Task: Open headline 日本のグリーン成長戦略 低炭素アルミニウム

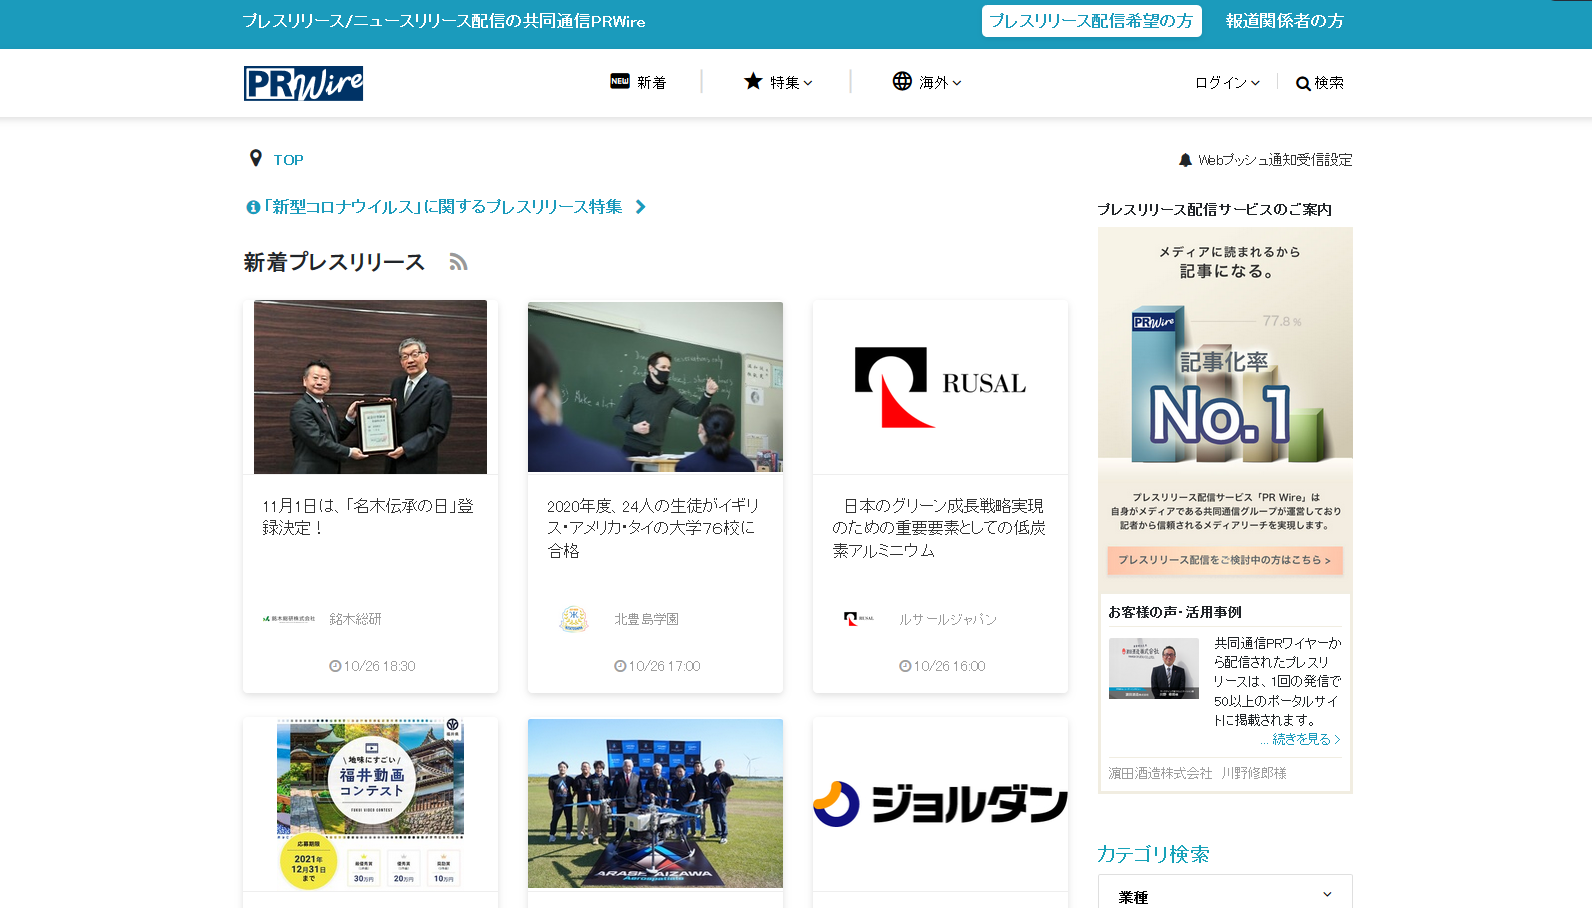Action: click(939, 528)
